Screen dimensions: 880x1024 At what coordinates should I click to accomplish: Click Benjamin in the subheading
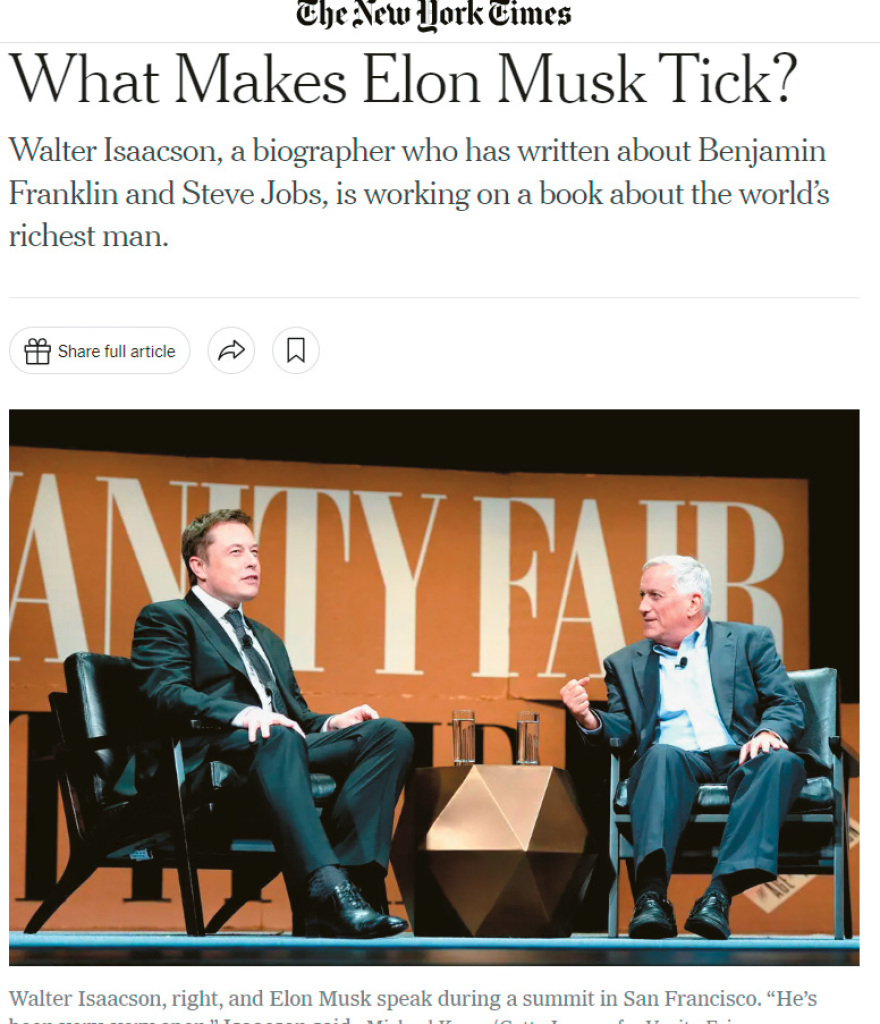tap(762, 152)
